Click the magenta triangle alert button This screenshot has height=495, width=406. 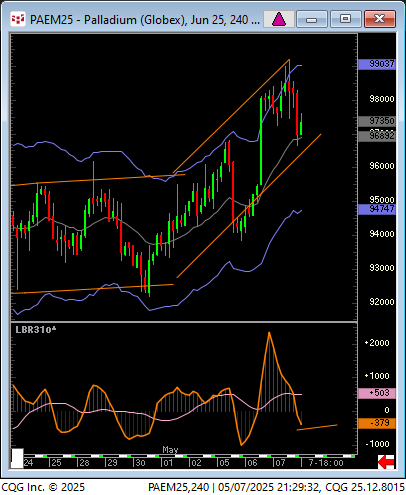279,19
